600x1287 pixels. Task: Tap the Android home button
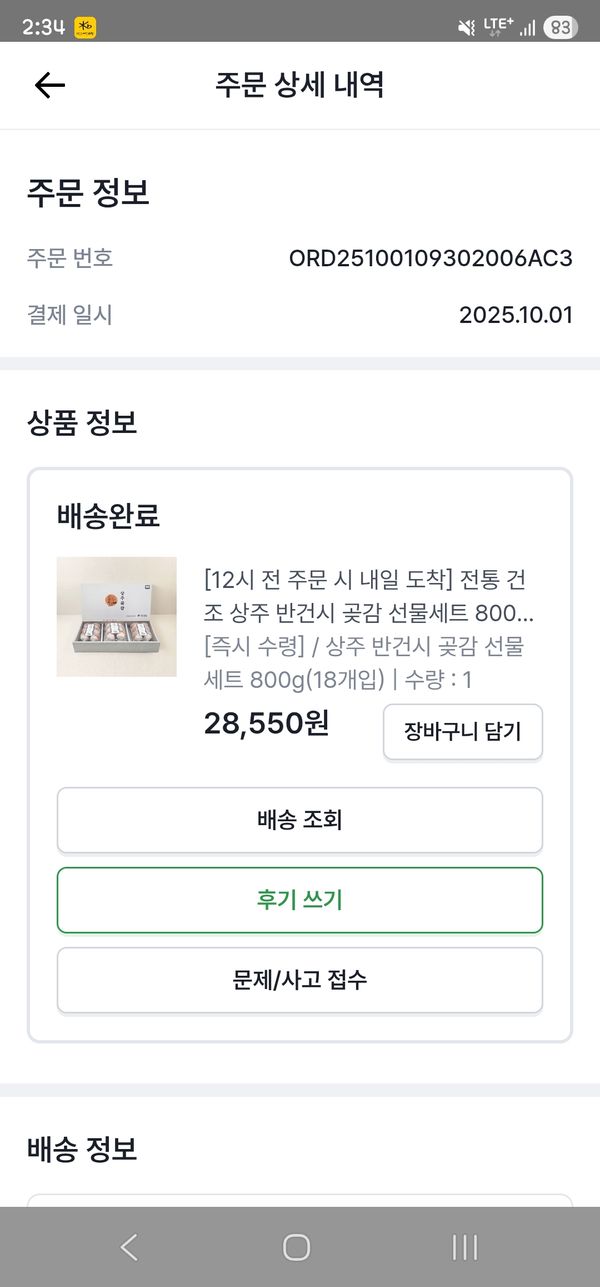(x=297, y=1246)
